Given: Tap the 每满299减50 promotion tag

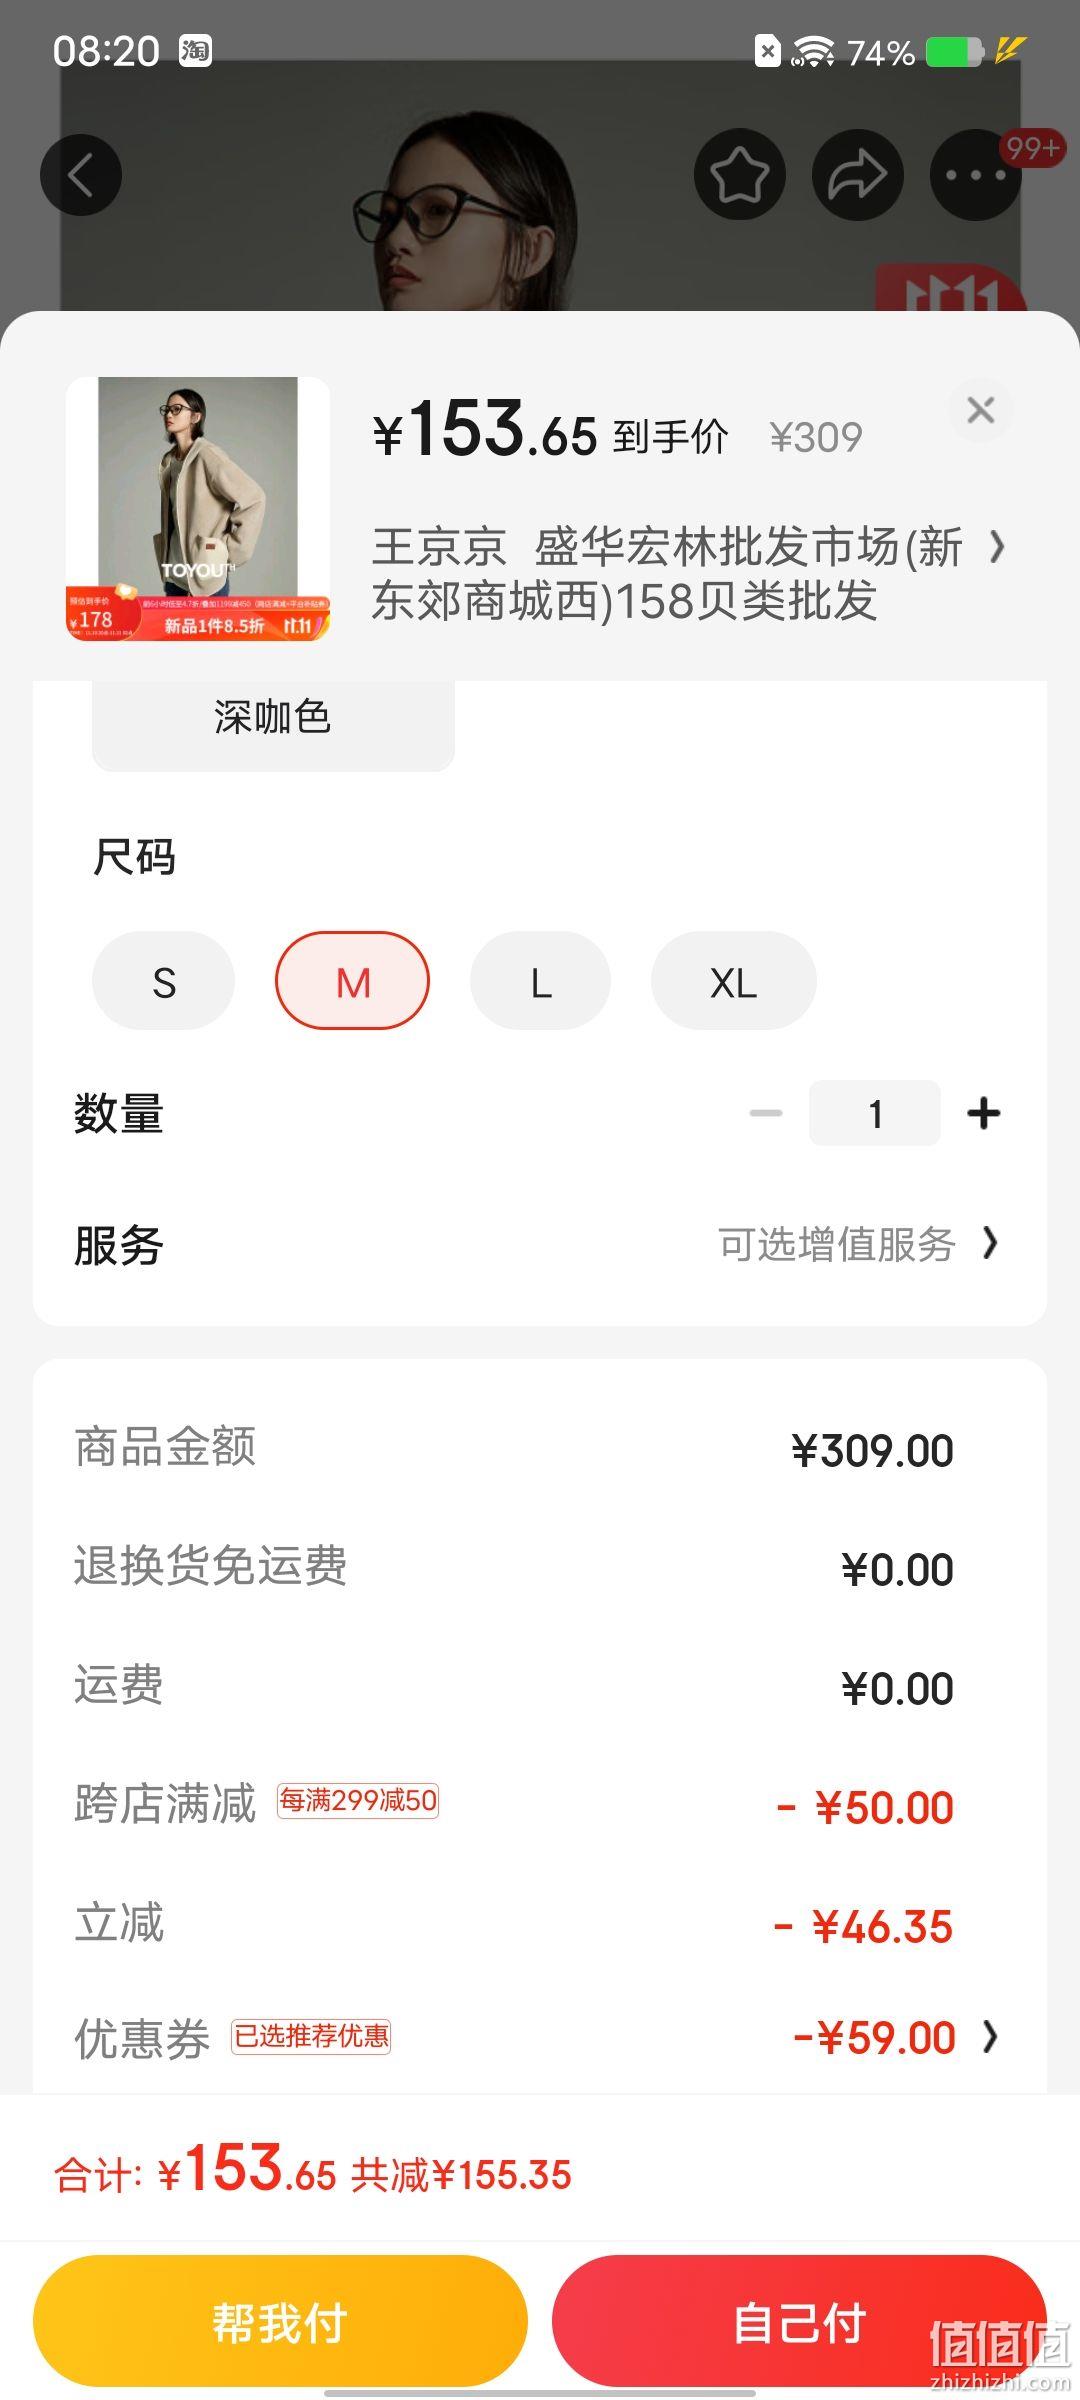Looking at the screenshot, I should click(x=358, y=1801).
